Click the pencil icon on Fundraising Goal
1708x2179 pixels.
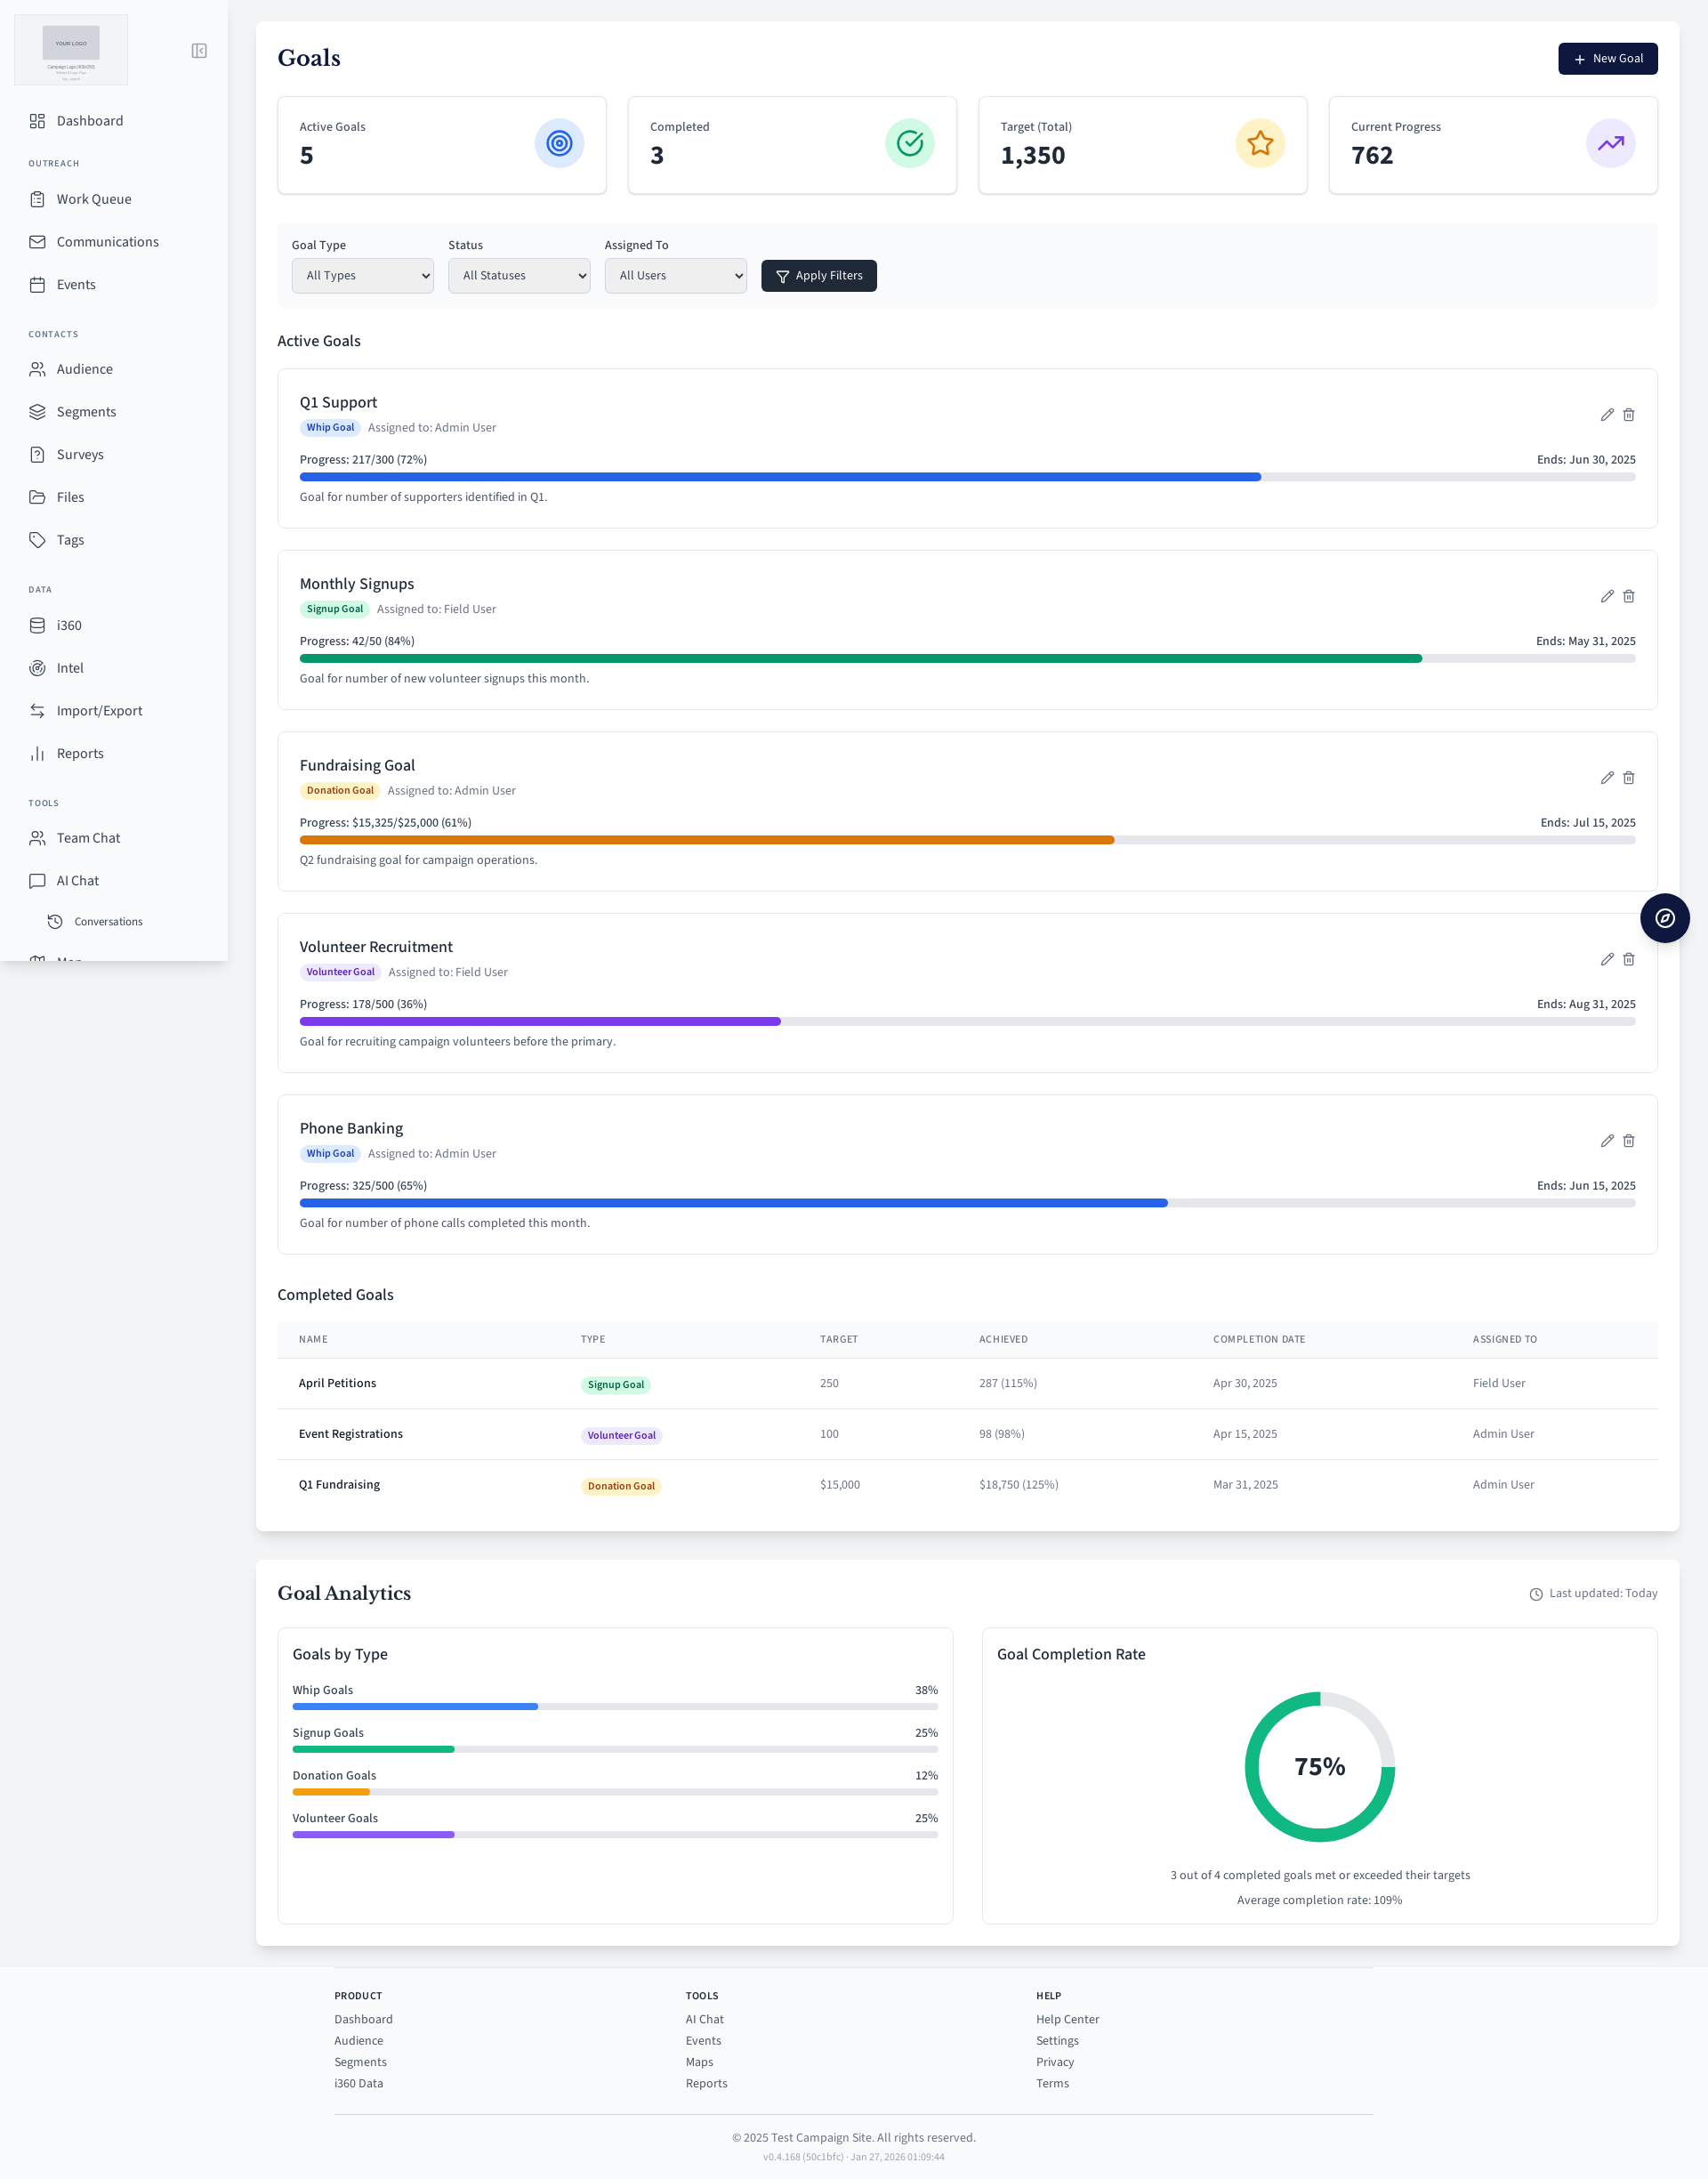(1606, 778)
